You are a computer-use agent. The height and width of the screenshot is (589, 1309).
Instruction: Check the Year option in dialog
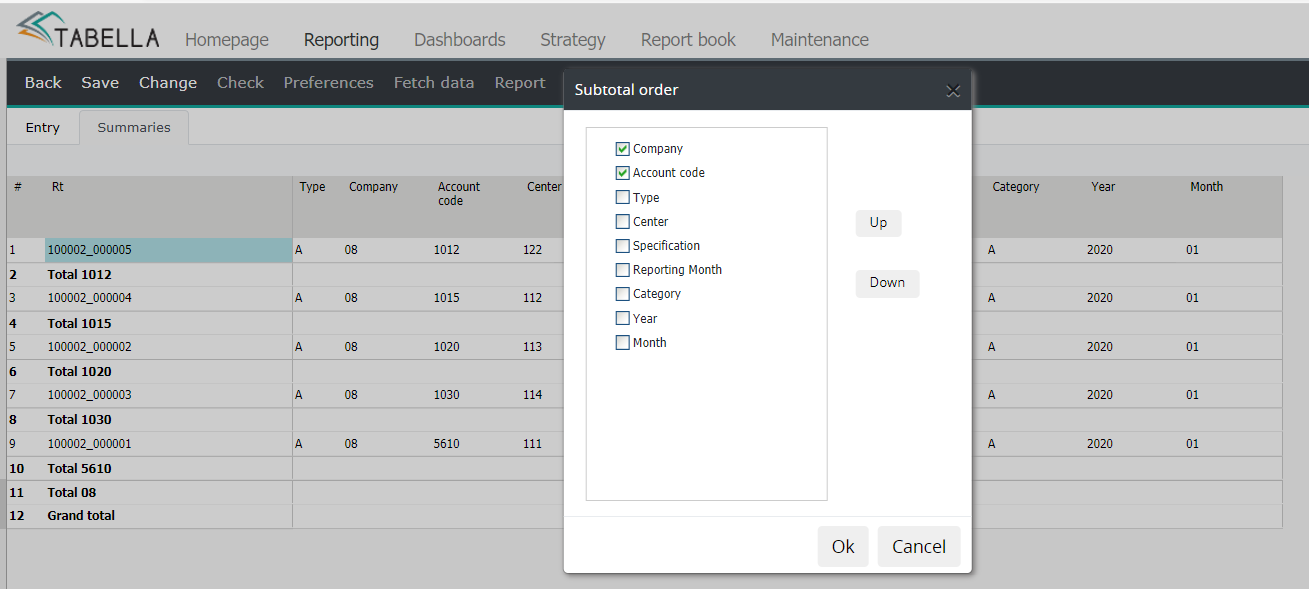(x=623, y=318)
